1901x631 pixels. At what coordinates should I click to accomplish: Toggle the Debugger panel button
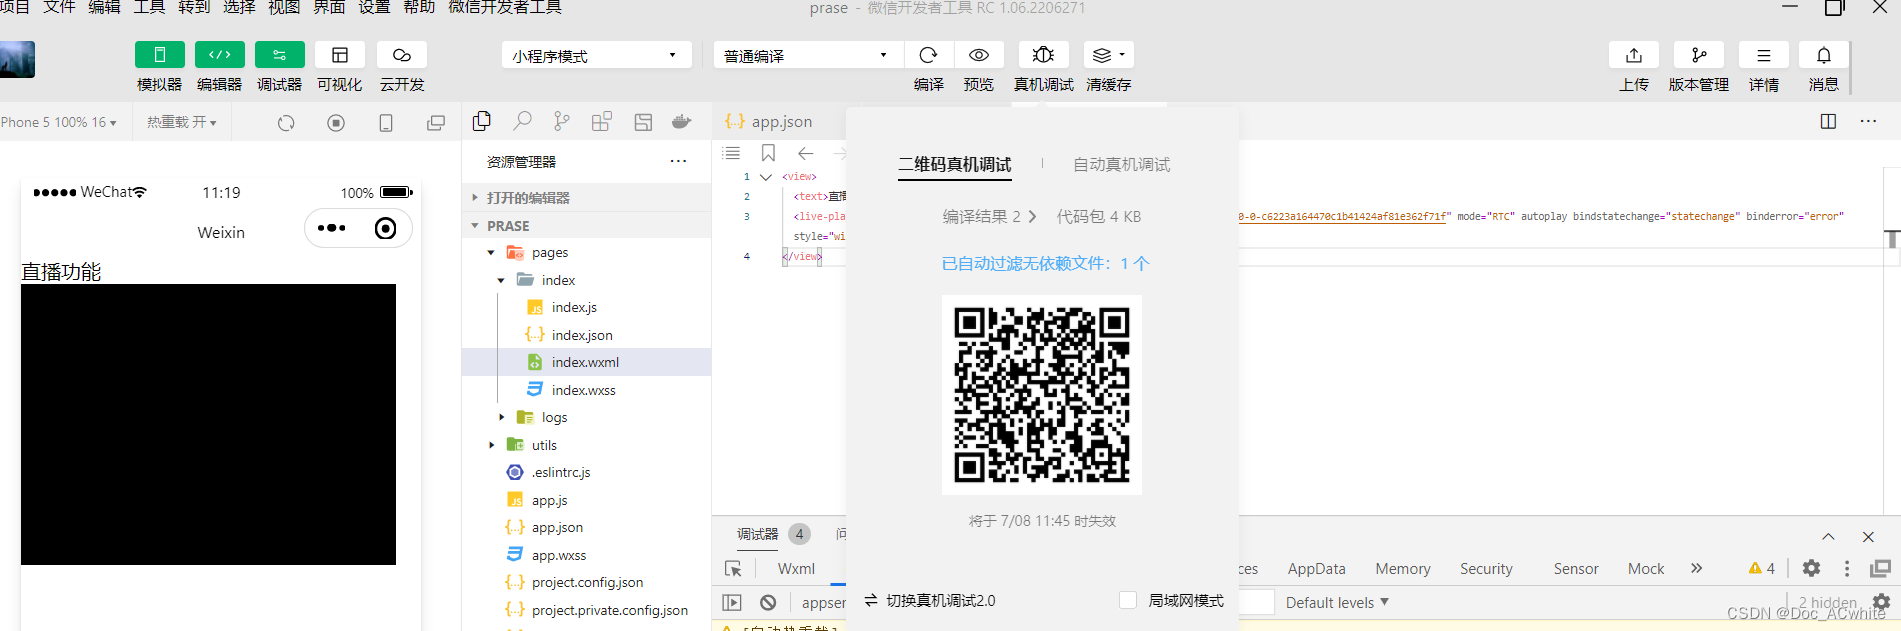coord(280,55)
